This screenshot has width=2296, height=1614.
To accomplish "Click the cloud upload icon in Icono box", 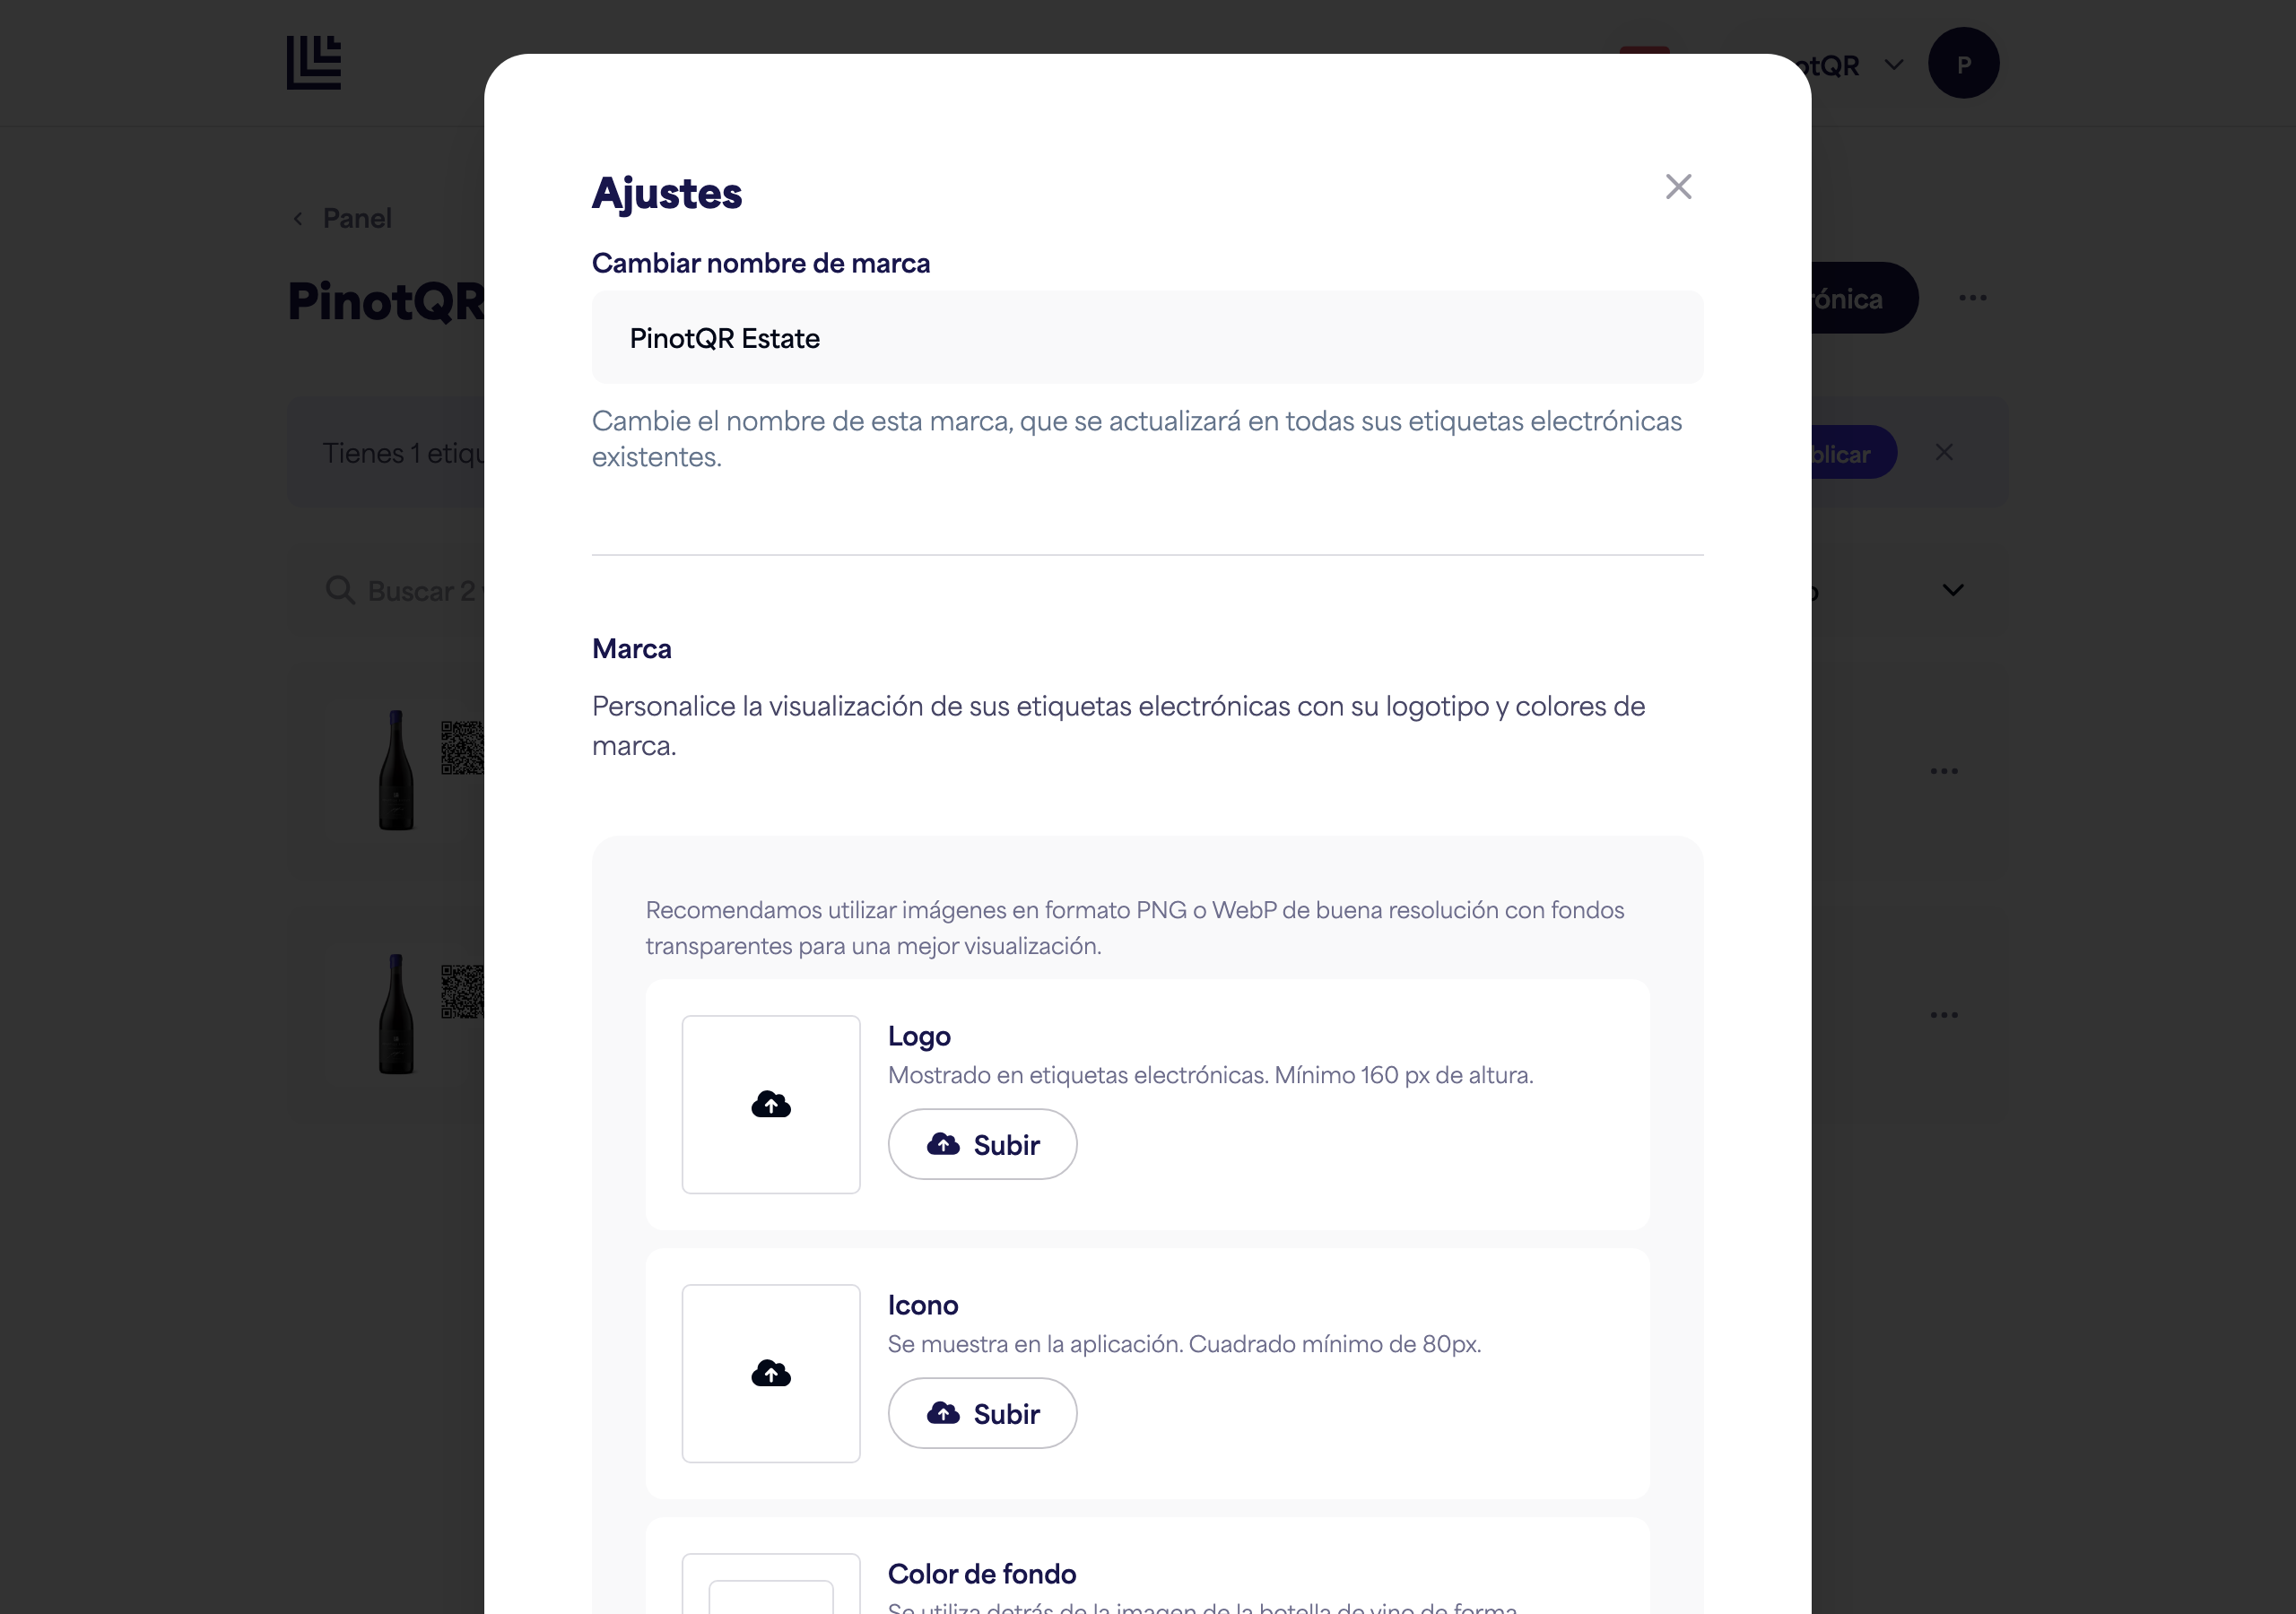I will pos(771,1373).
